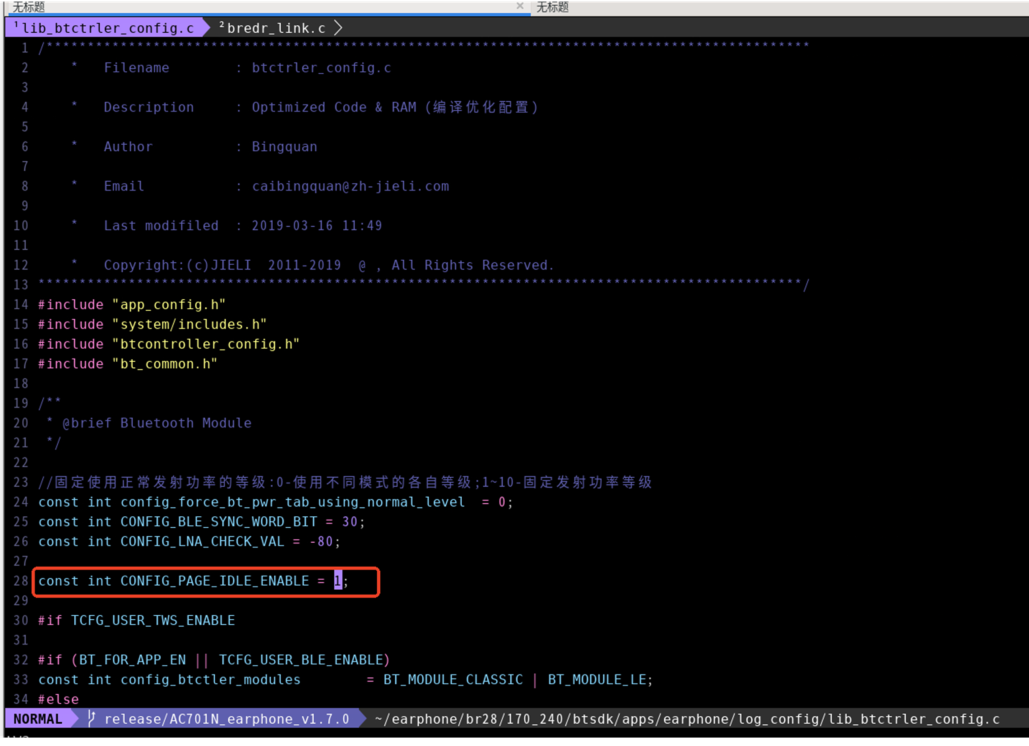Click the constant BT_MODULE_CLASSIC
The height and width of the screenshot is (746, 1029).
[x=453, y=680]
